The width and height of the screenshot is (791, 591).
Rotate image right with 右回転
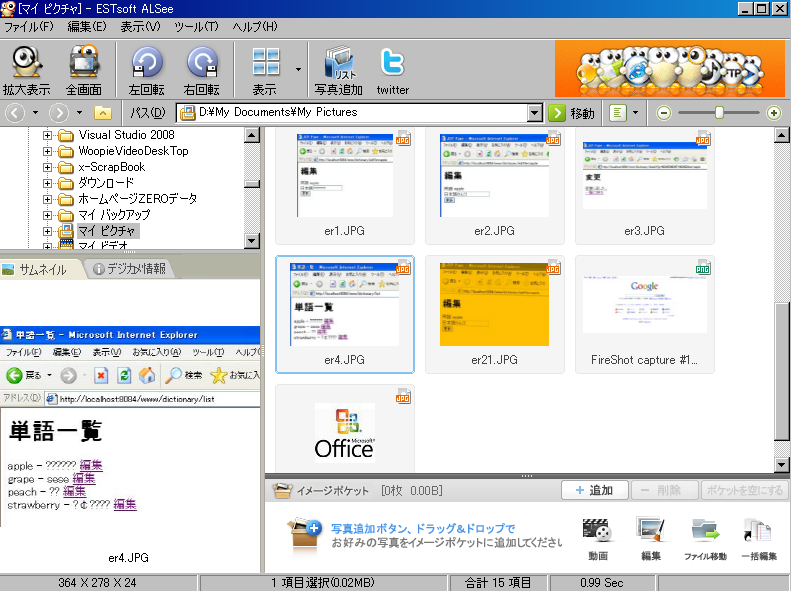pyautogui.click(x=202, y=70)
